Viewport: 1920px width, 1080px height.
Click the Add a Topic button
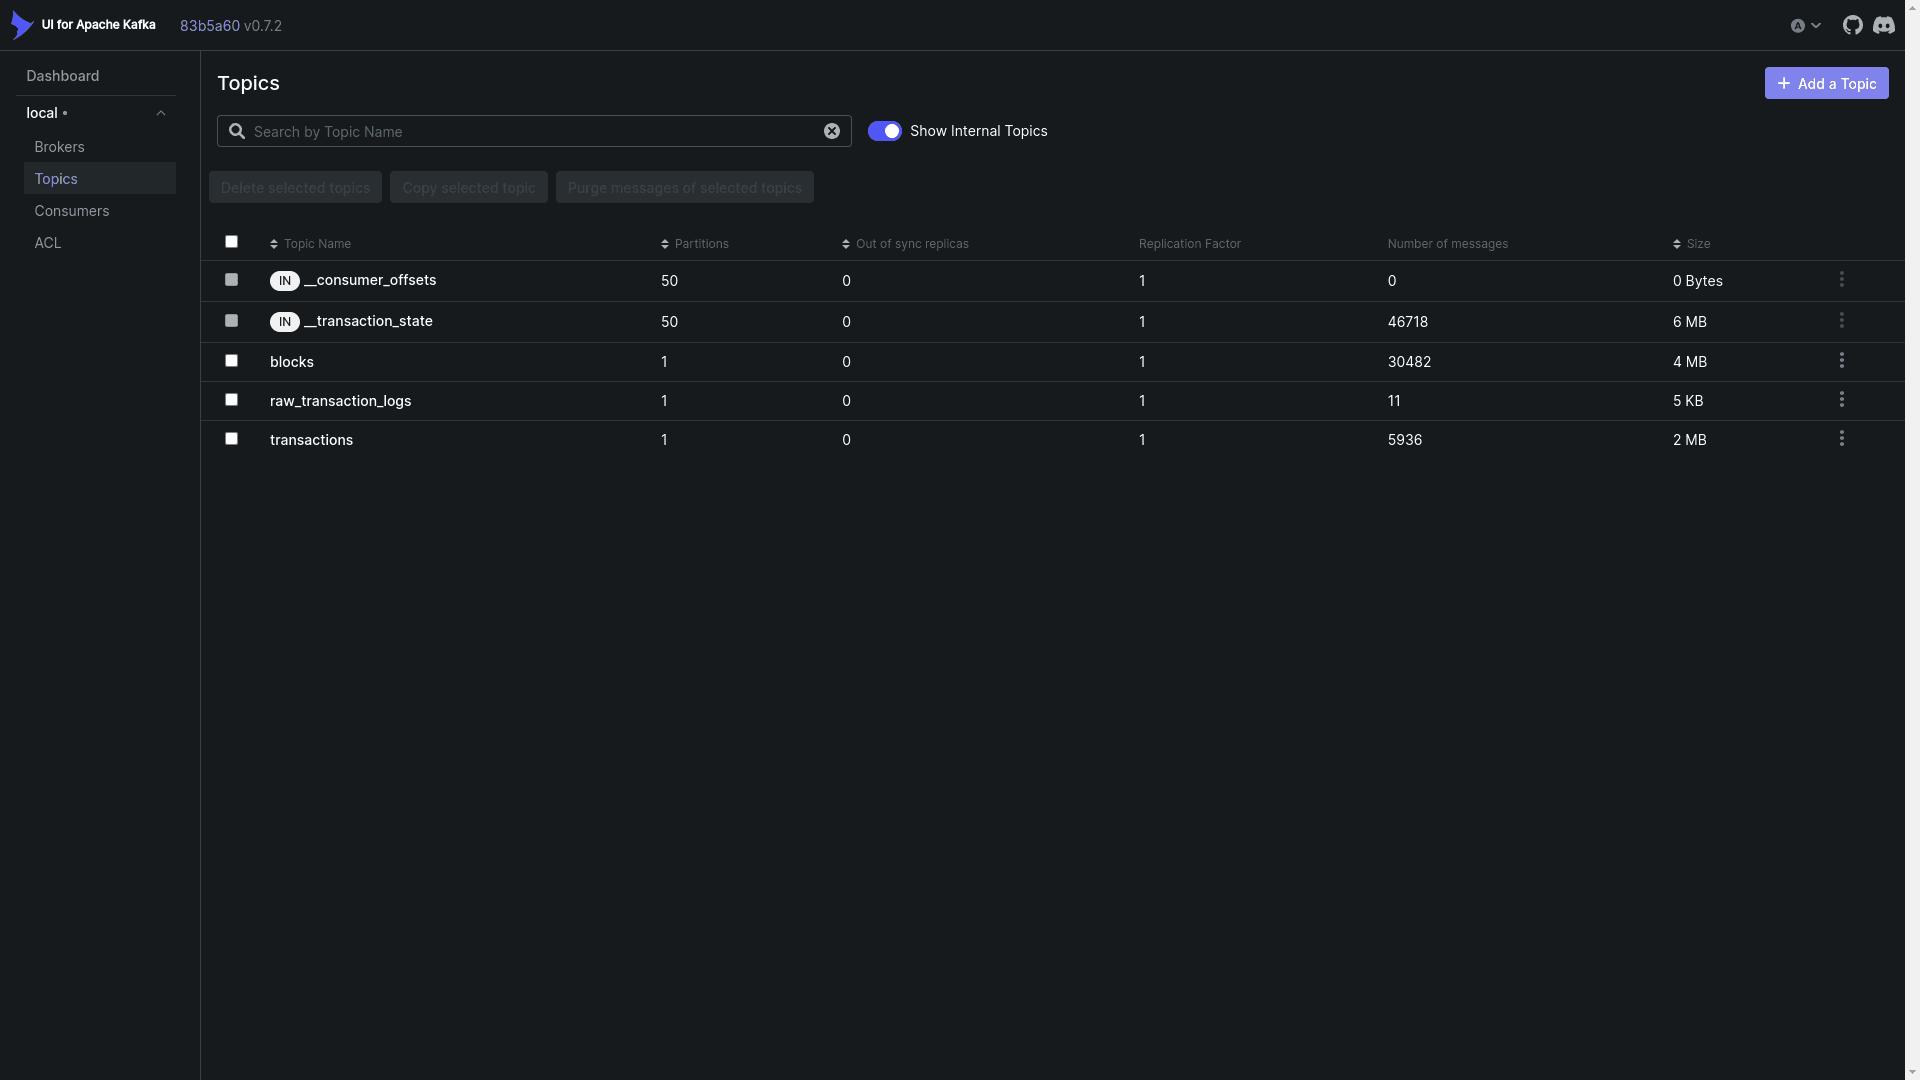click(1827, 83)
